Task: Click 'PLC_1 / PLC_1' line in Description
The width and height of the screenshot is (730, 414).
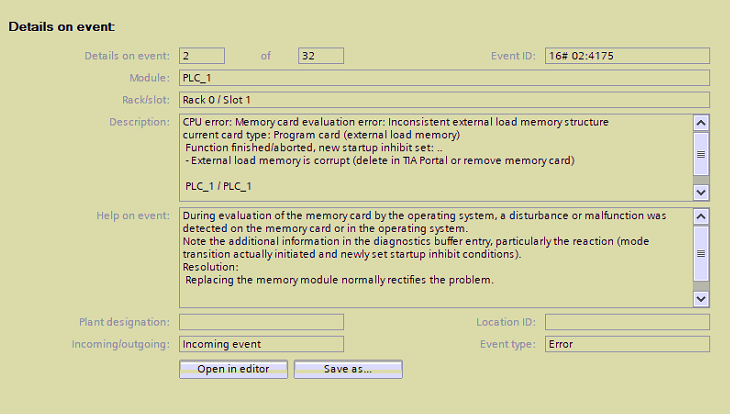Action: pyautogui.click(x=218, y=186)
